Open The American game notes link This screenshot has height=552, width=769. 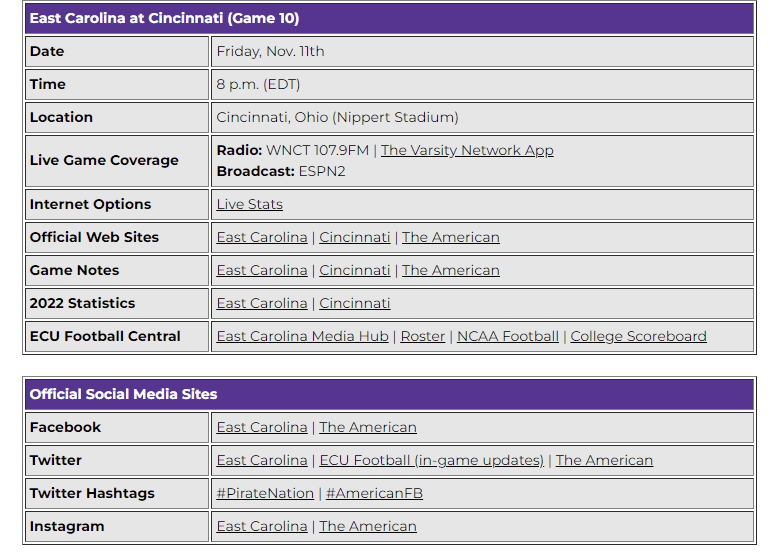pos(451,270)
